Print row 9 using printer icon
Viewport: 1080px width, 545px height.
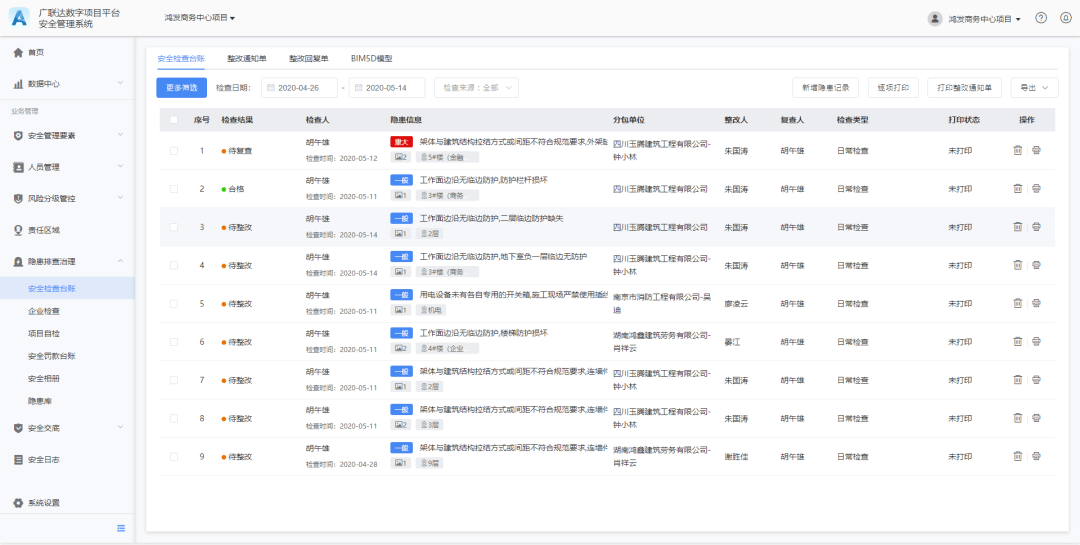click(x=1036, y=456)
